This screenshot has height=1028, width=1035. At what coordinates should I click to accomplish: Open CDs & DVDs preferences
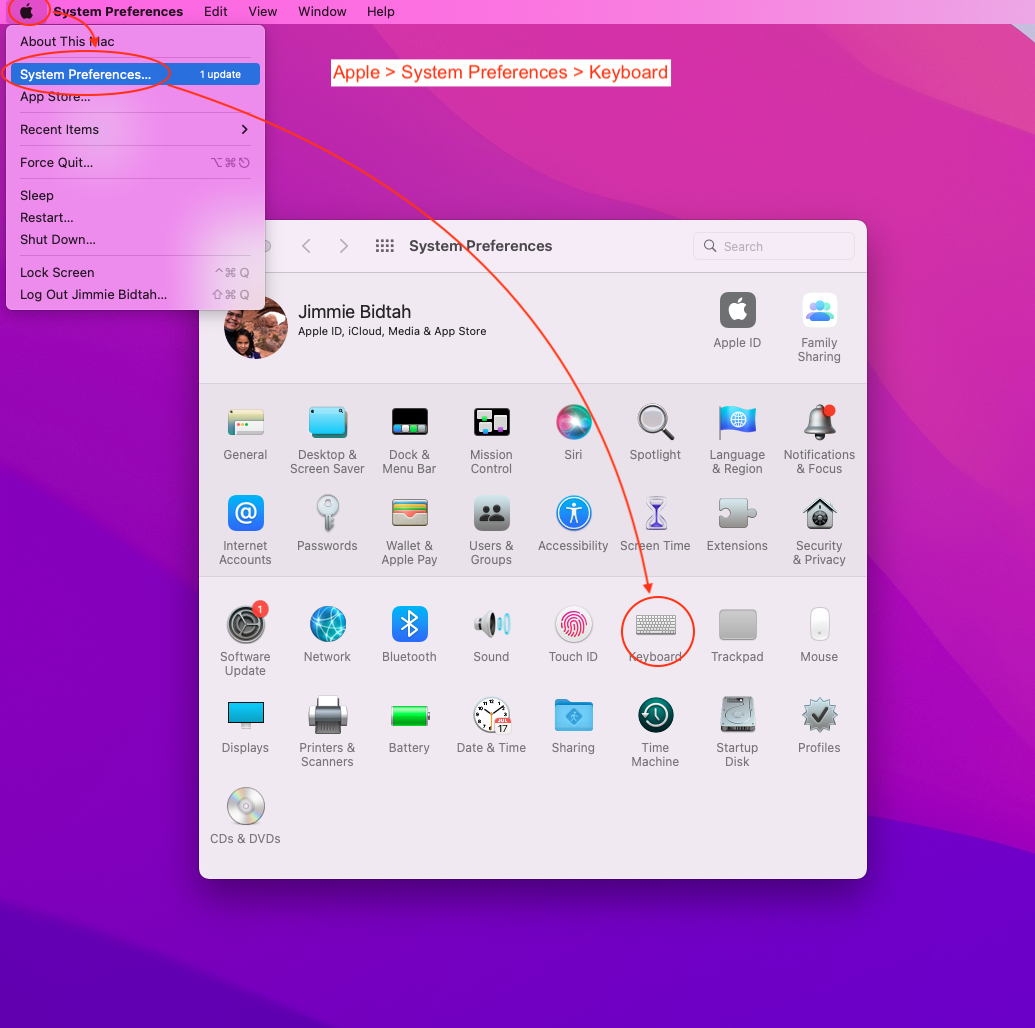(245, 816)
